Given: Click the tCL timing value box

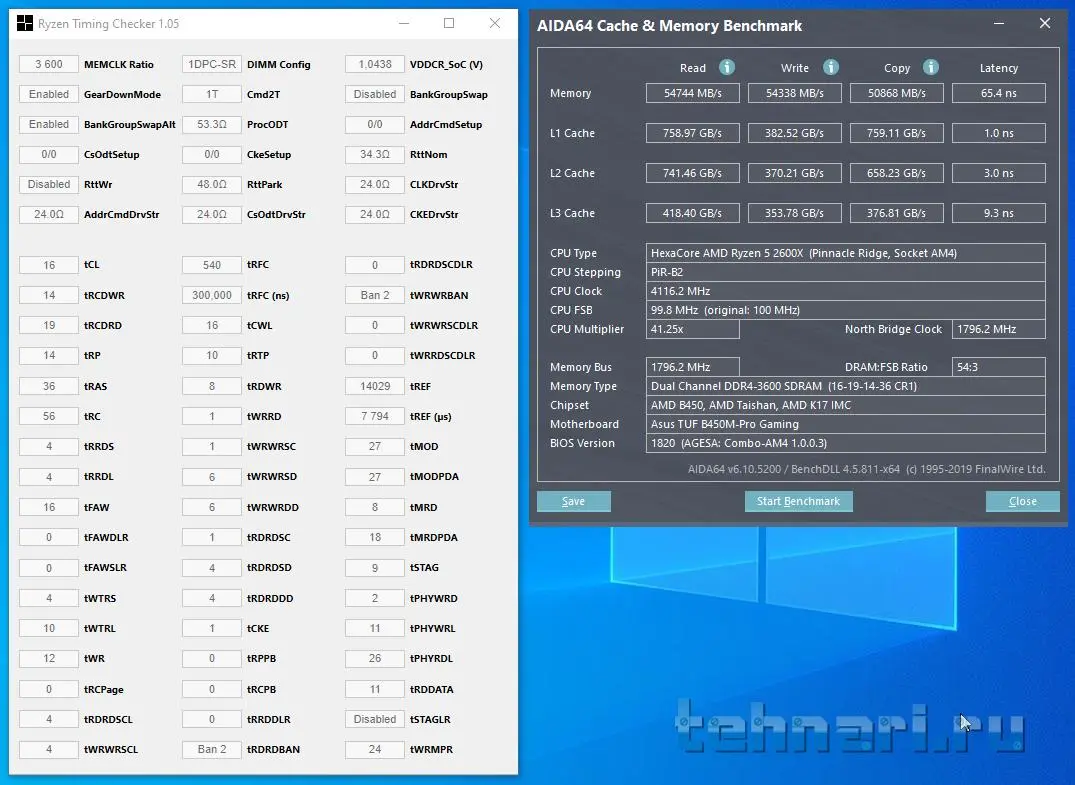Looking at the screenshot, I should point(49,265).
